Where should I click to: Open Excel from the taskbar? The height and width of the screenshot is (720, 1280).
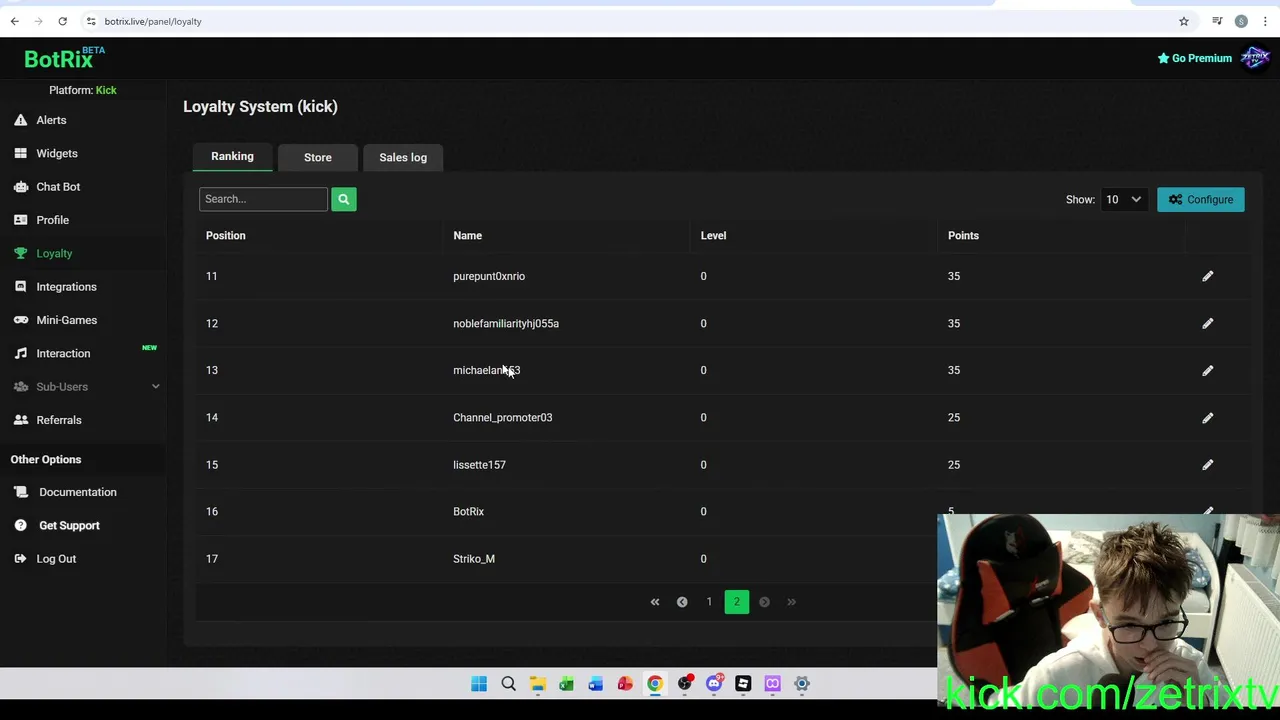coord(566,684)
